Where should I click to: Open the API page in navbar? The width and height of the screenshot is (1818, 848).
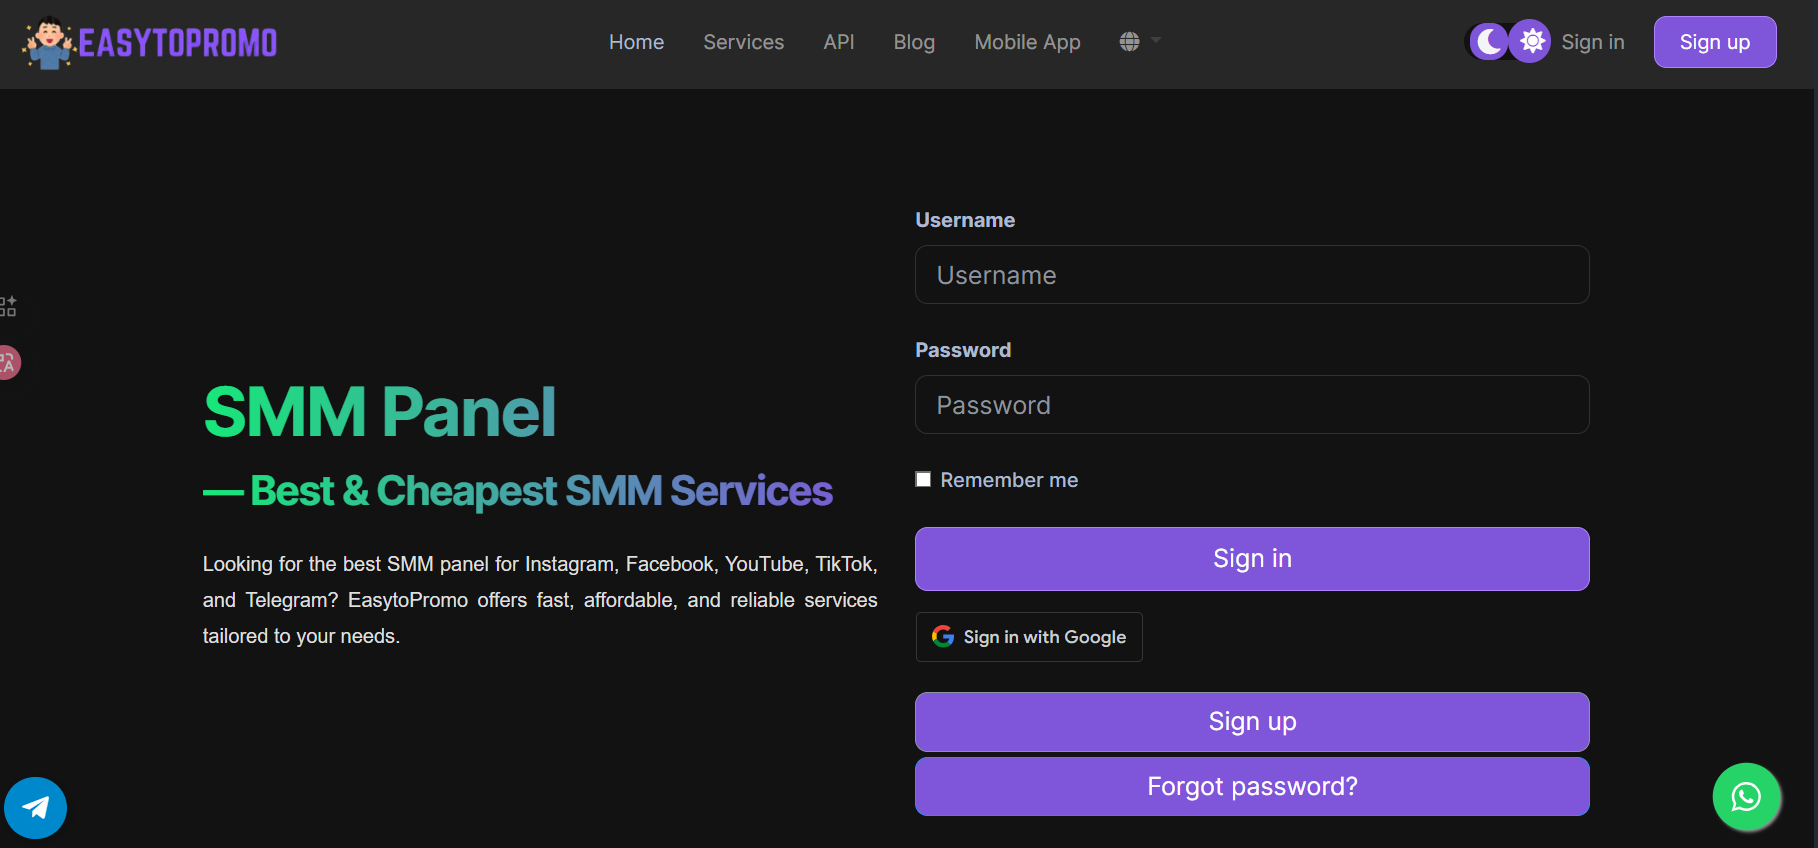(x=838, y=42)
